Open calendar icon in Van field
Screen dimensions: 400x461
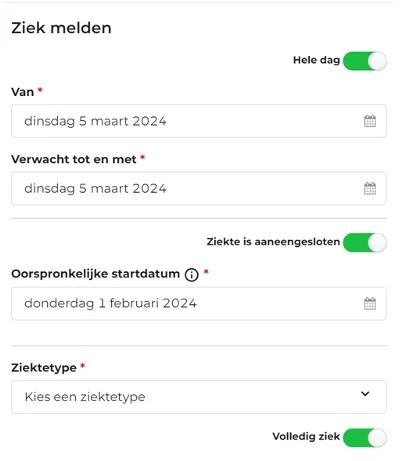(x=370, y=121)
